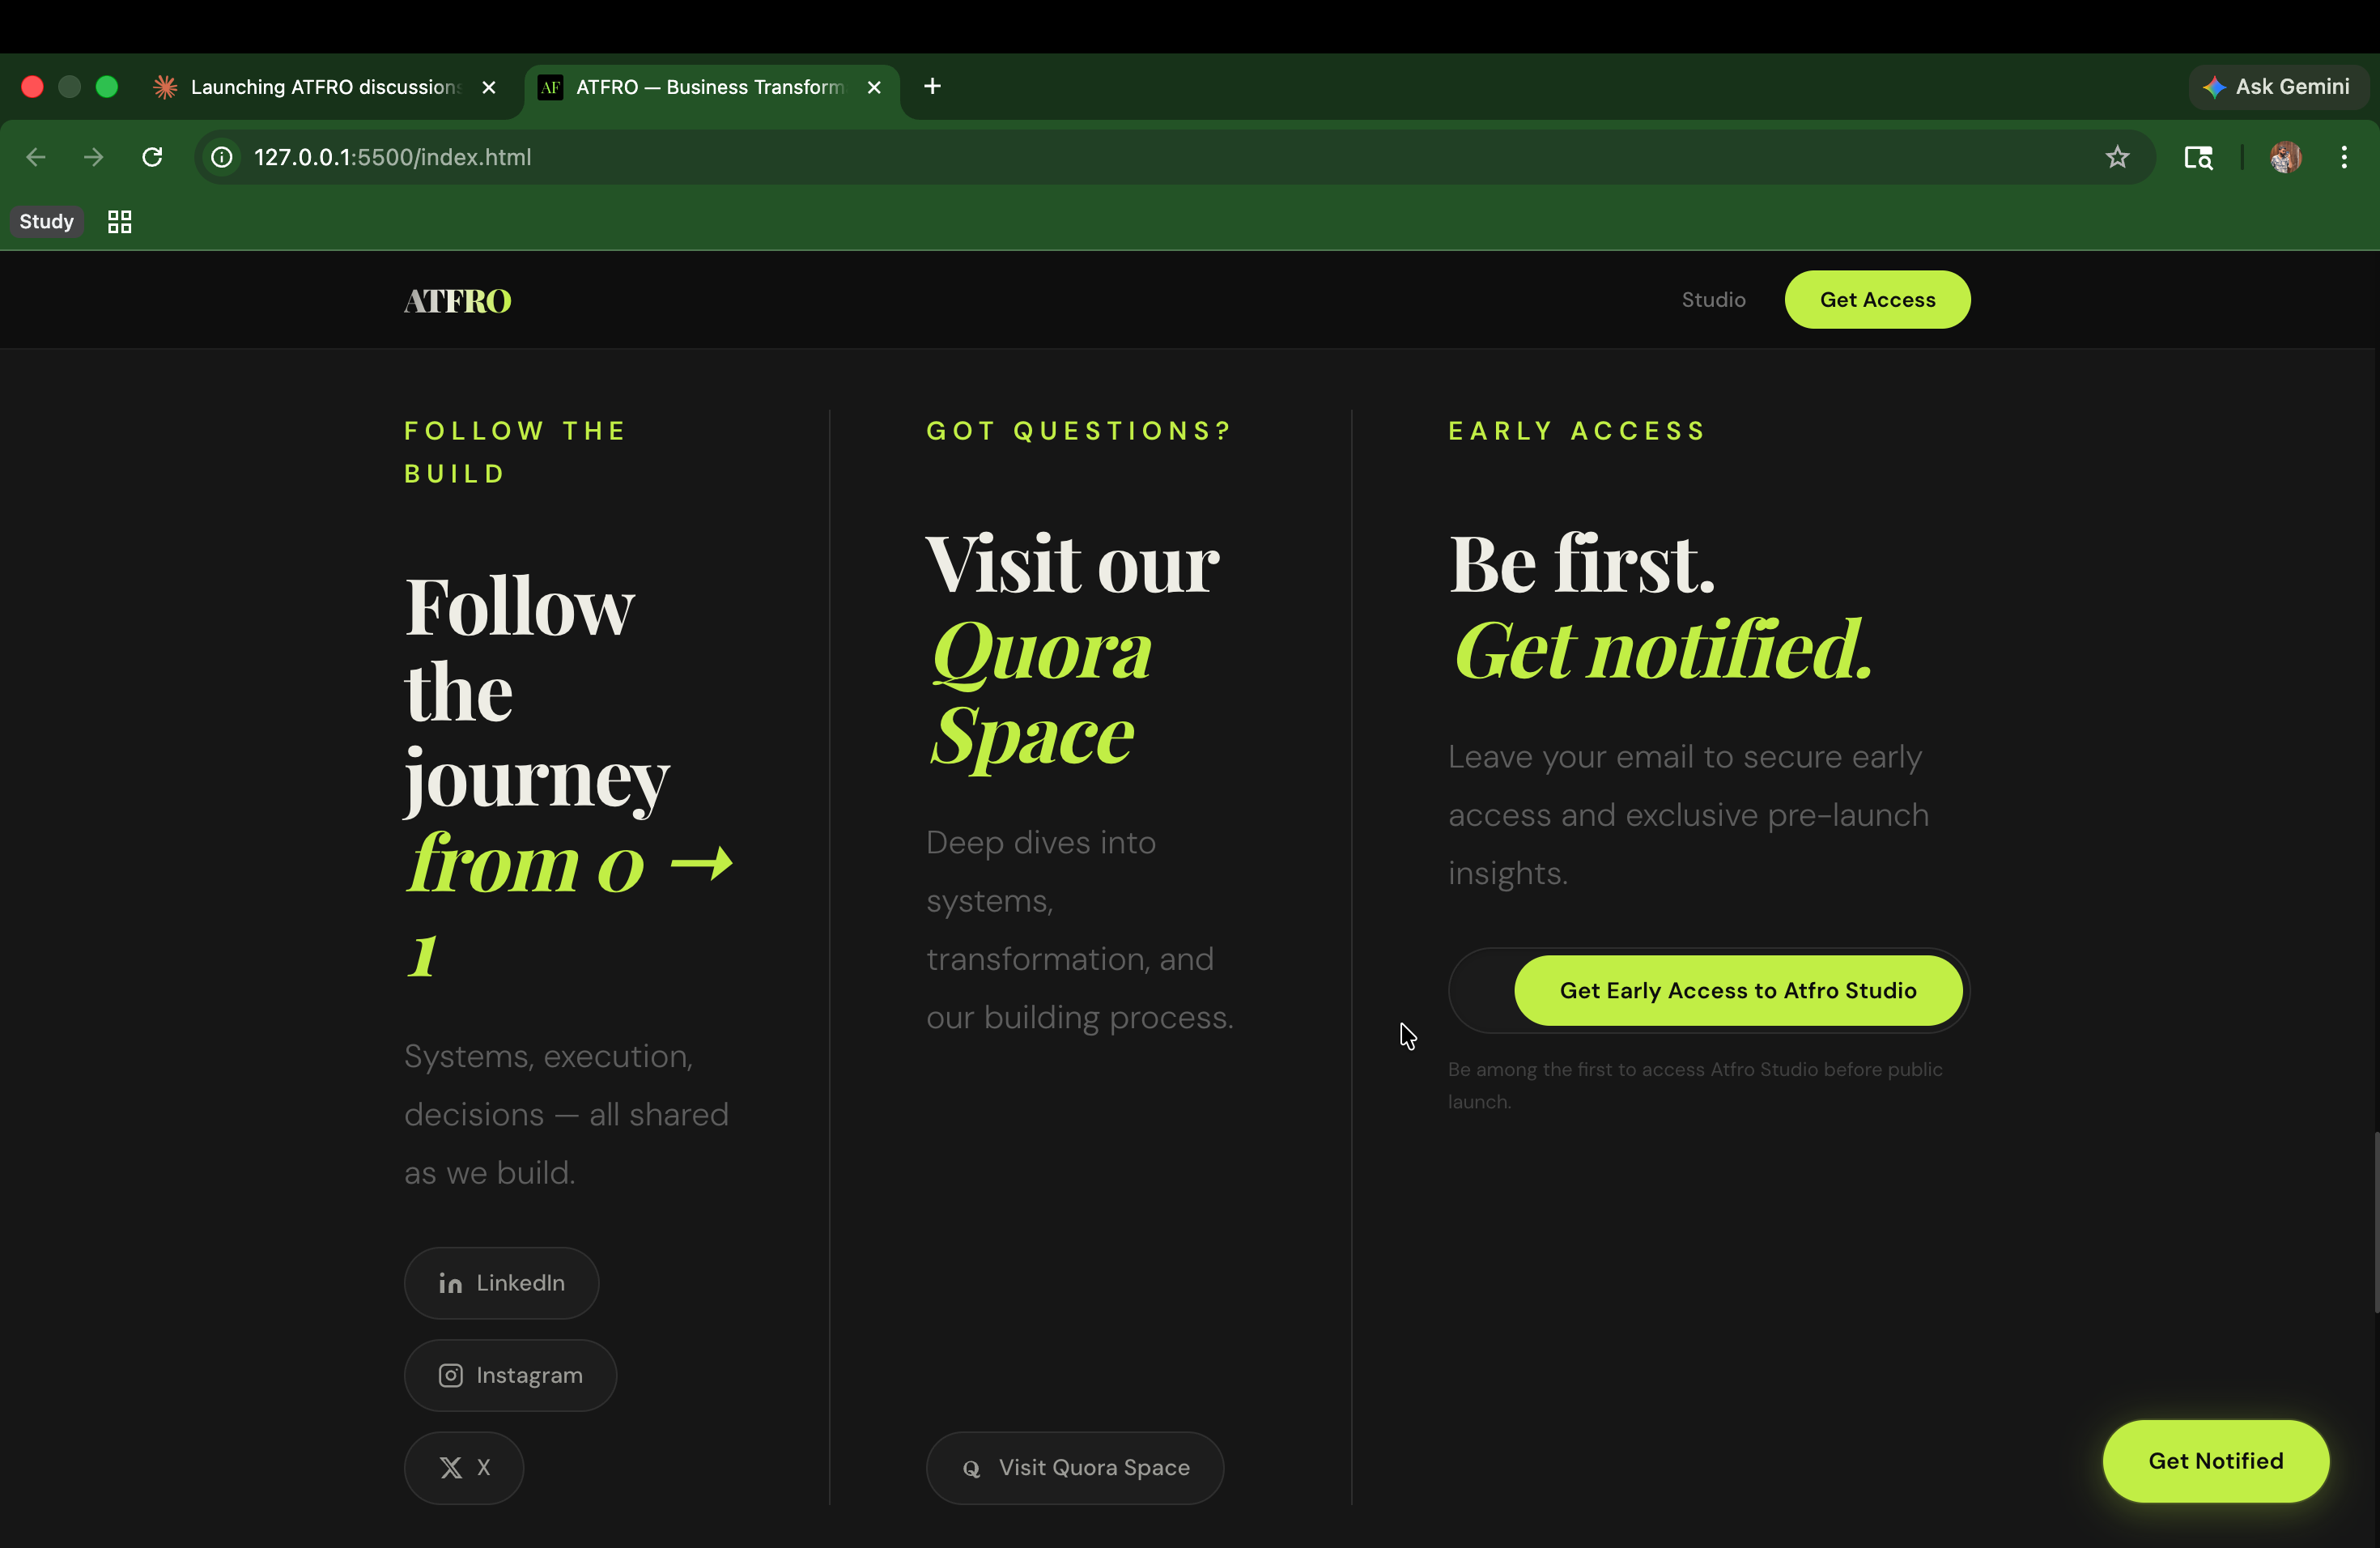
Task: Open the Chrome profile avatar
Action: pyautogui.click(x=2285, y=157)
